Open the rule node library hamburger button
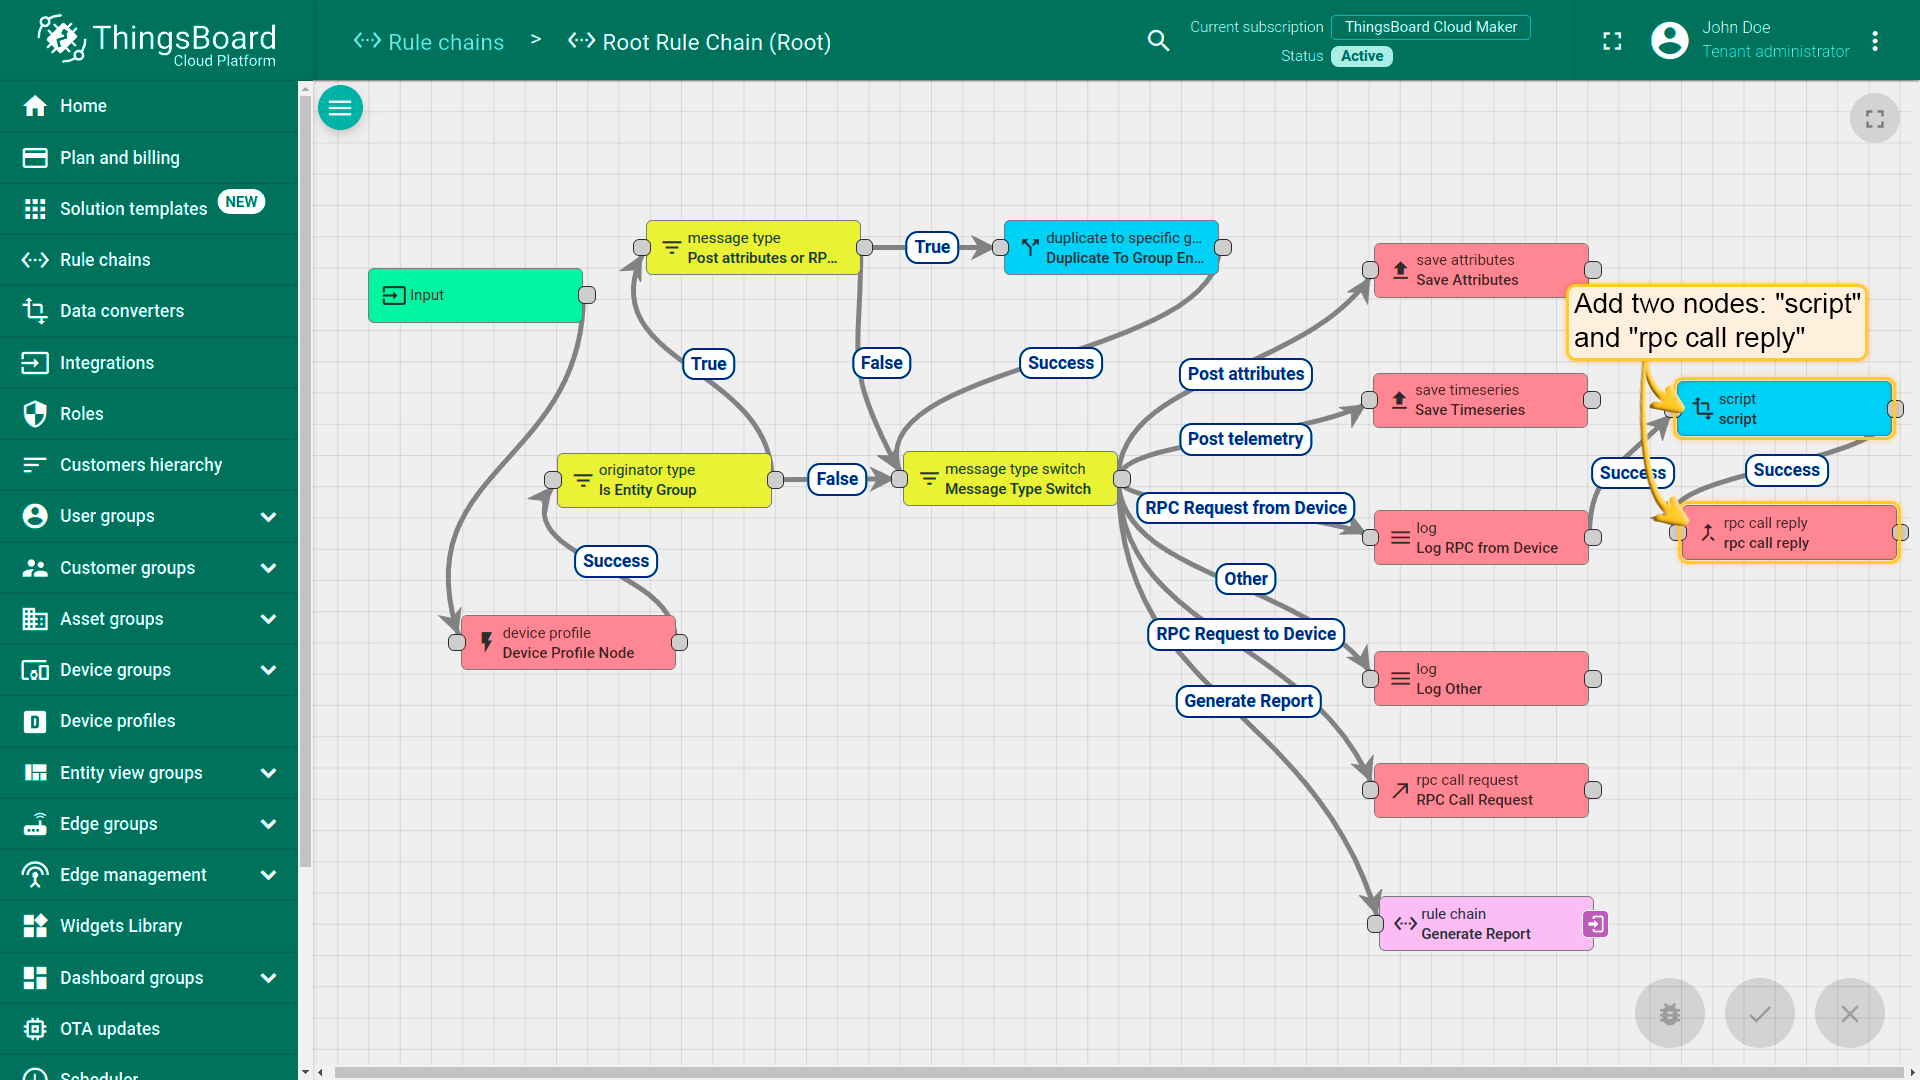1920x1080 pixels. (340, 108)
